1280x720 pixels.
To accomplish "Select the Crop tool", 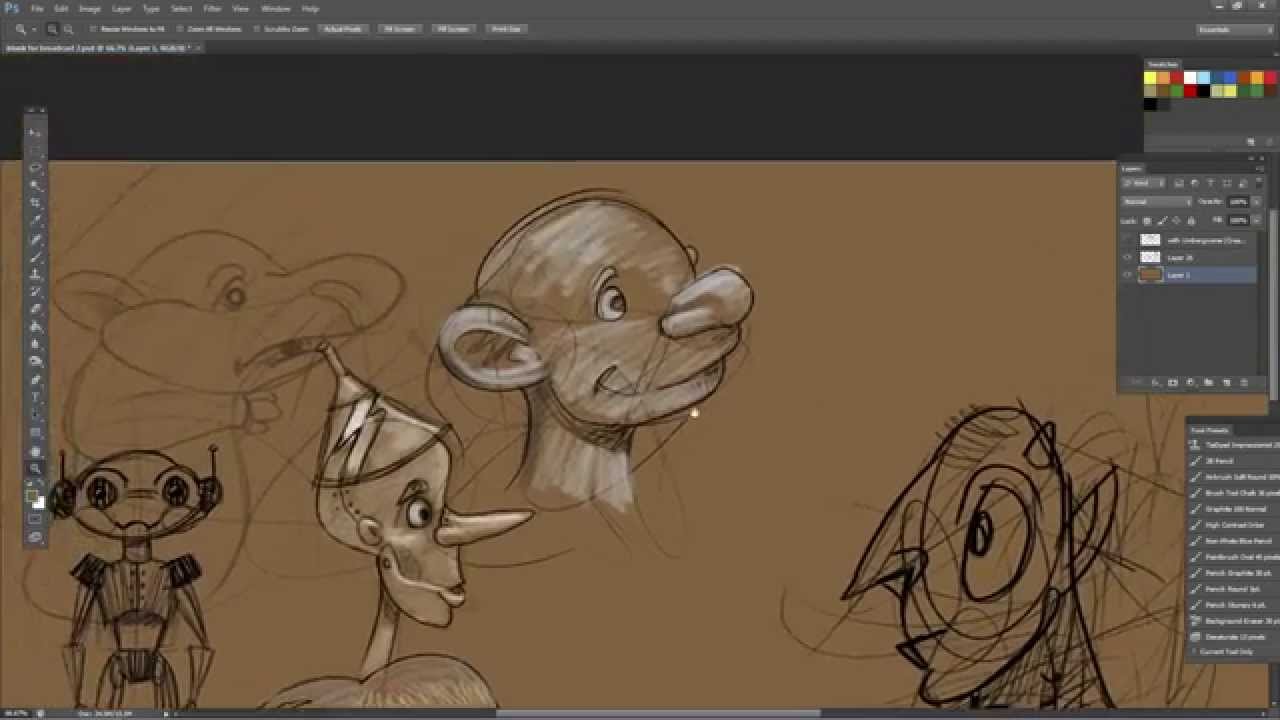I will tap(35, 202).
